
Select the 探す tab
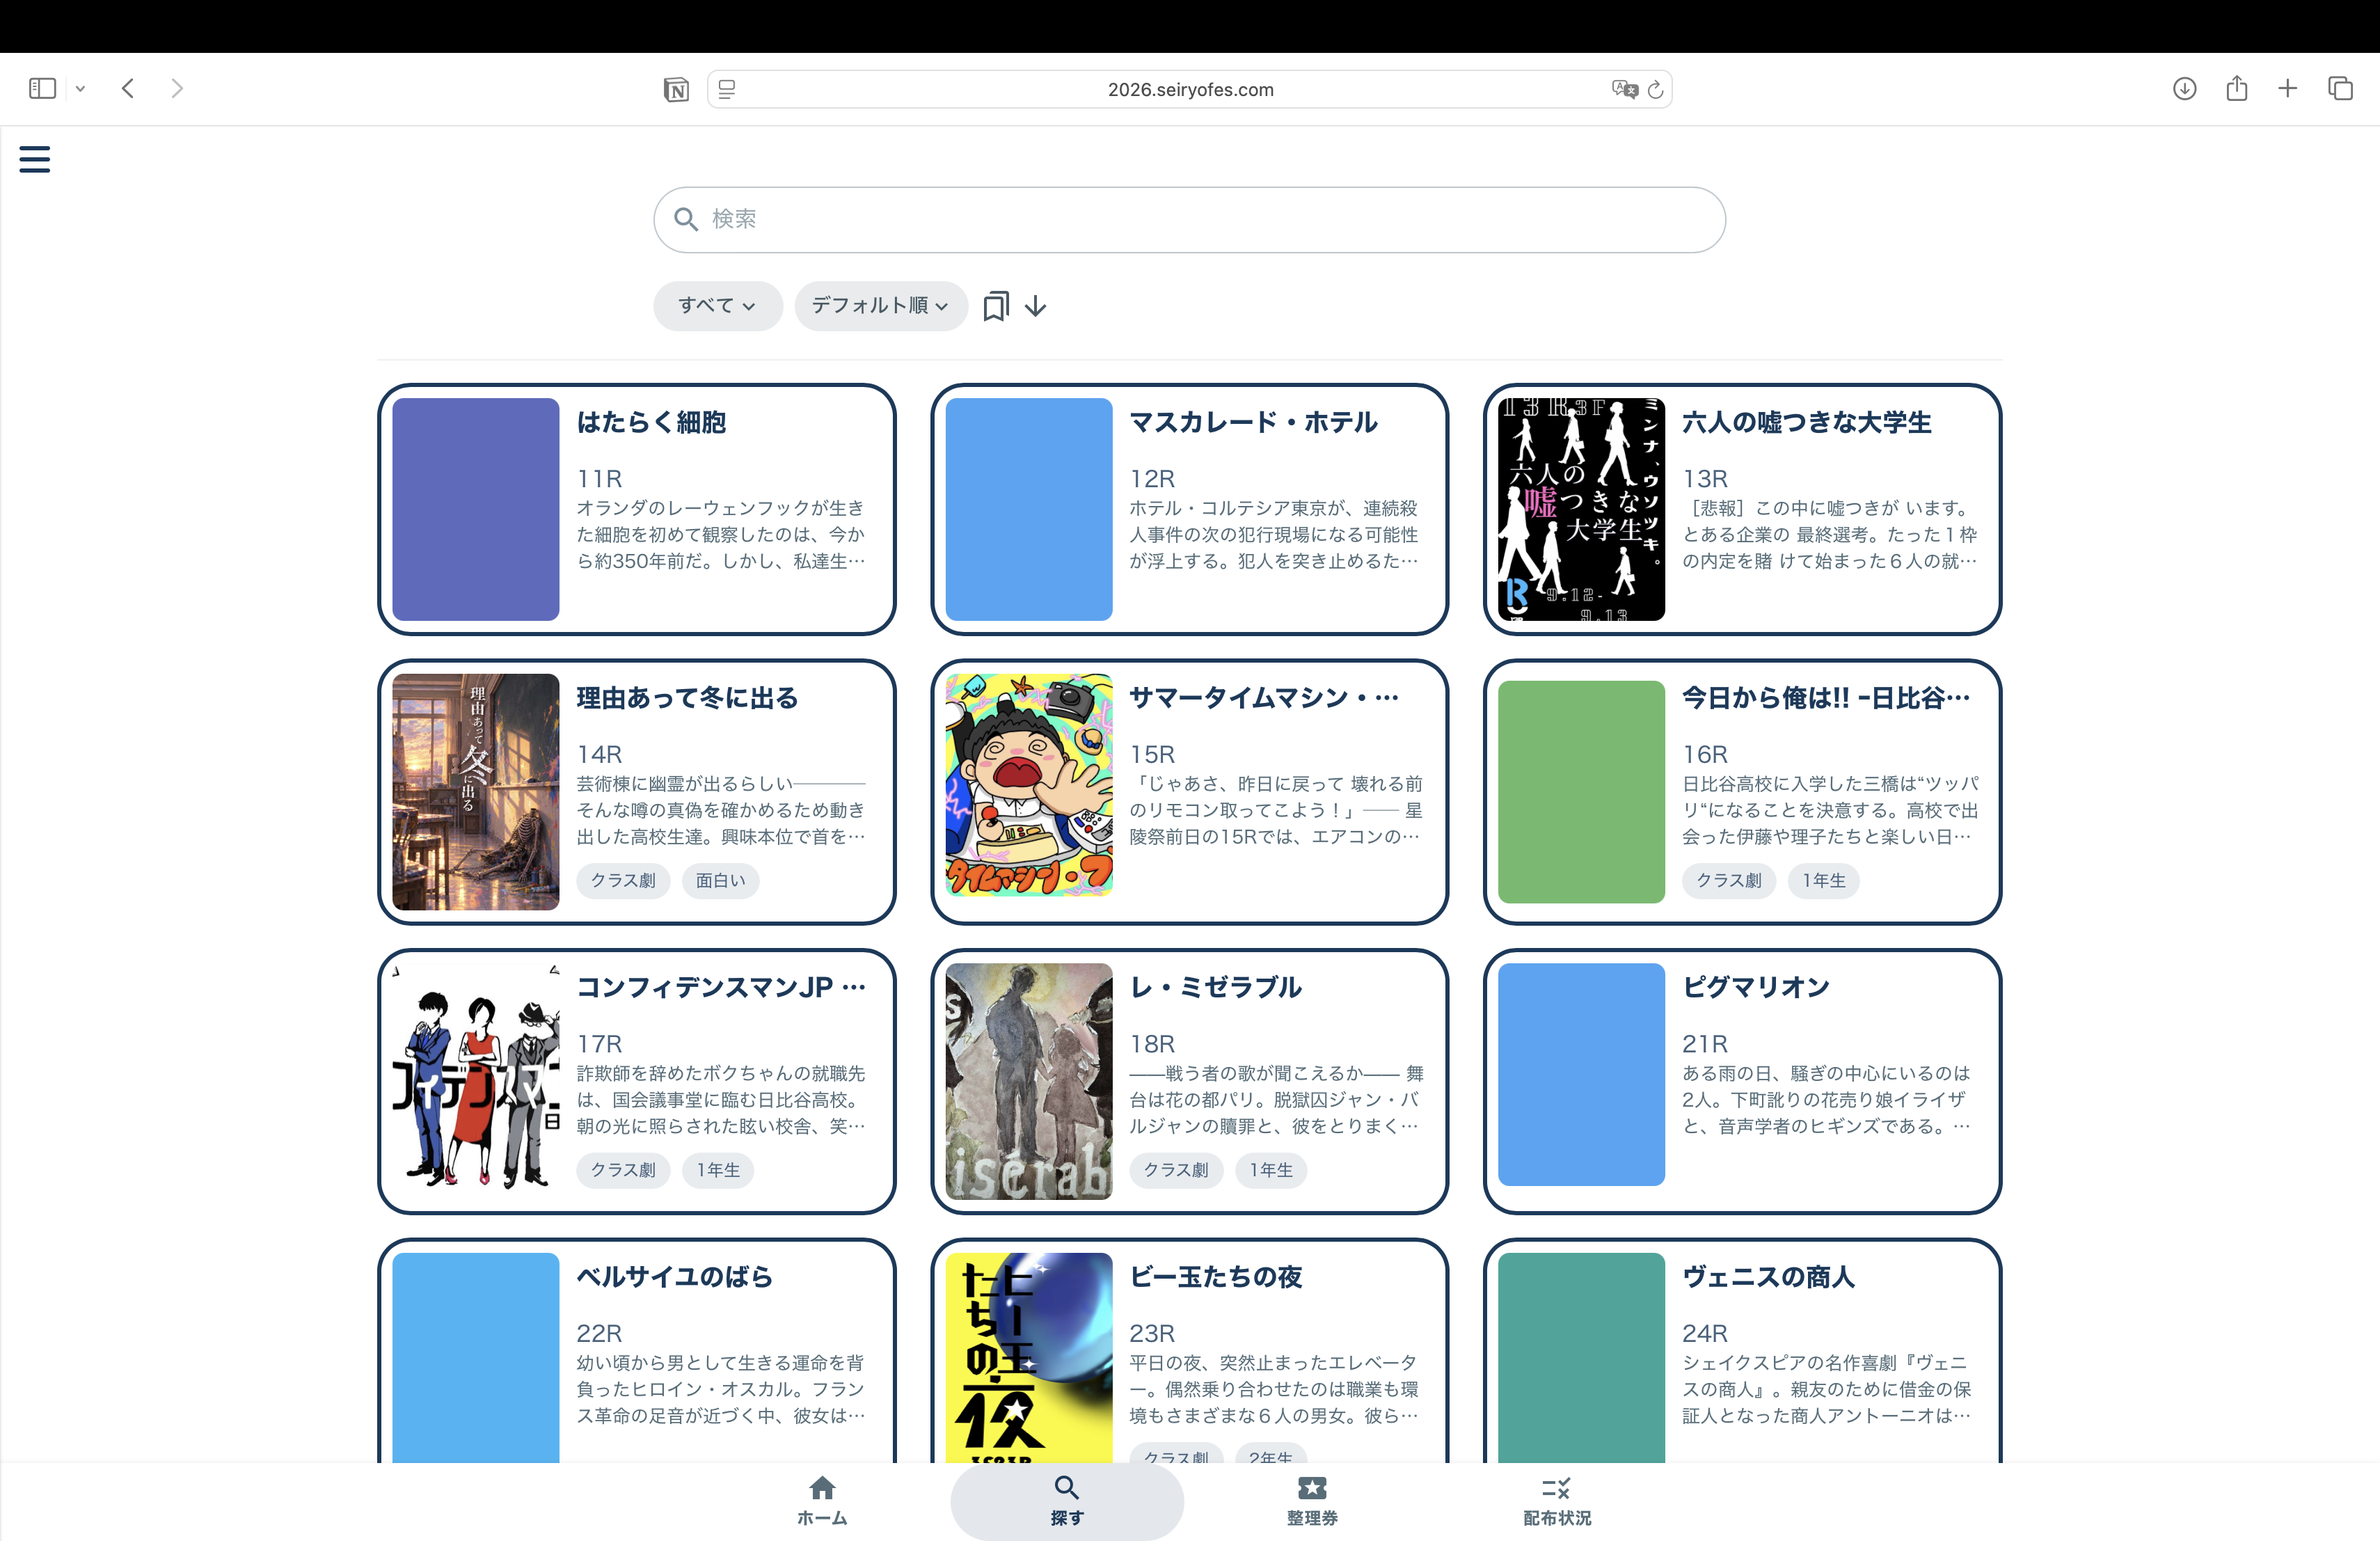click(1067, 1501)
